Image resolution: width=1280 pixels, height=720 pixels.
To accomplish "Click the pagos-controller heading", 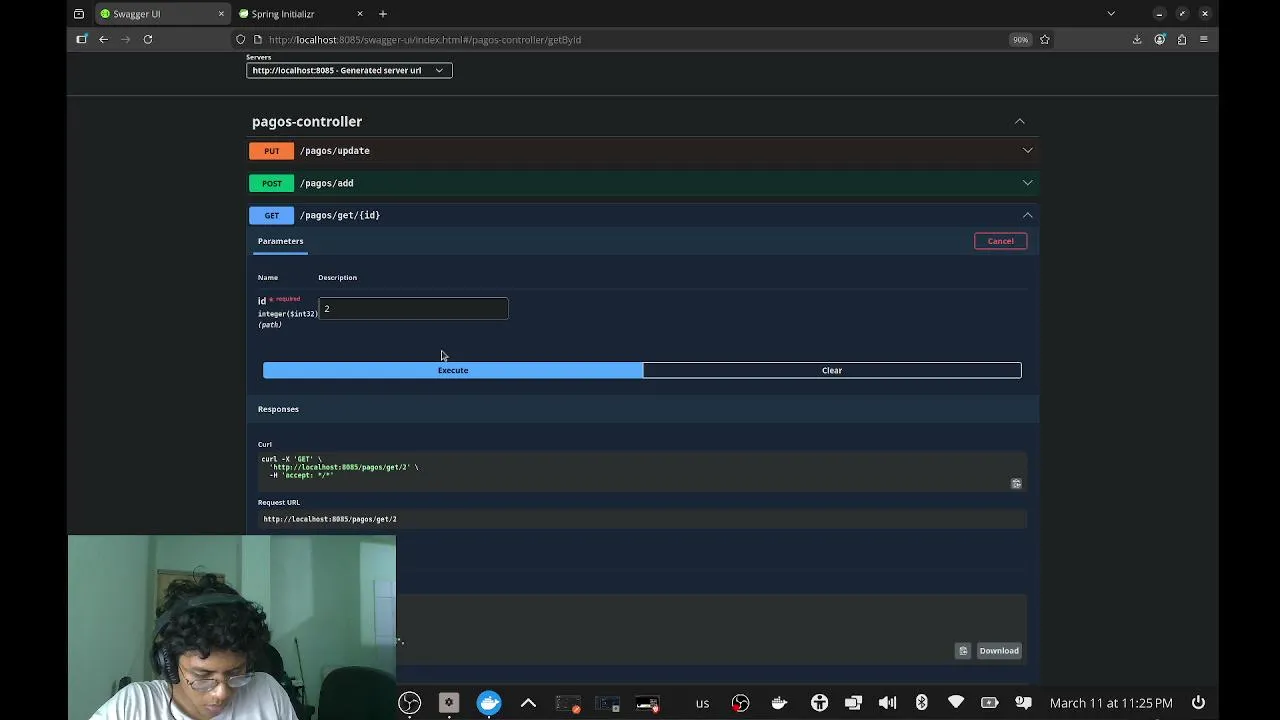I will 307,121.
